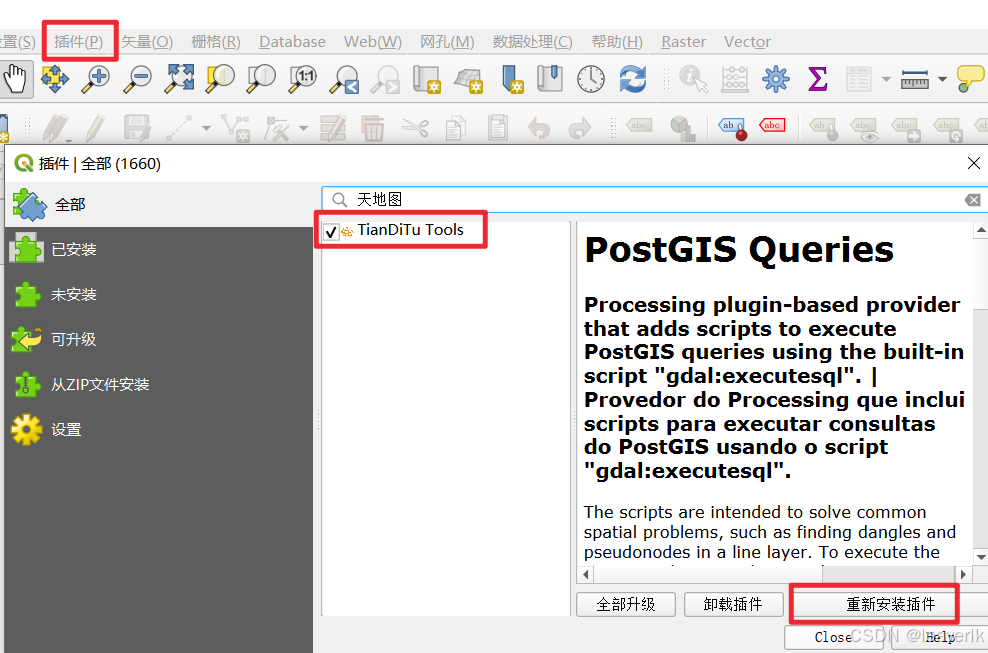The width and height of the screenshot is (988, 653).
Task: Expand the modify attributes dropdown arrow
Action: [x=303, y=128]
